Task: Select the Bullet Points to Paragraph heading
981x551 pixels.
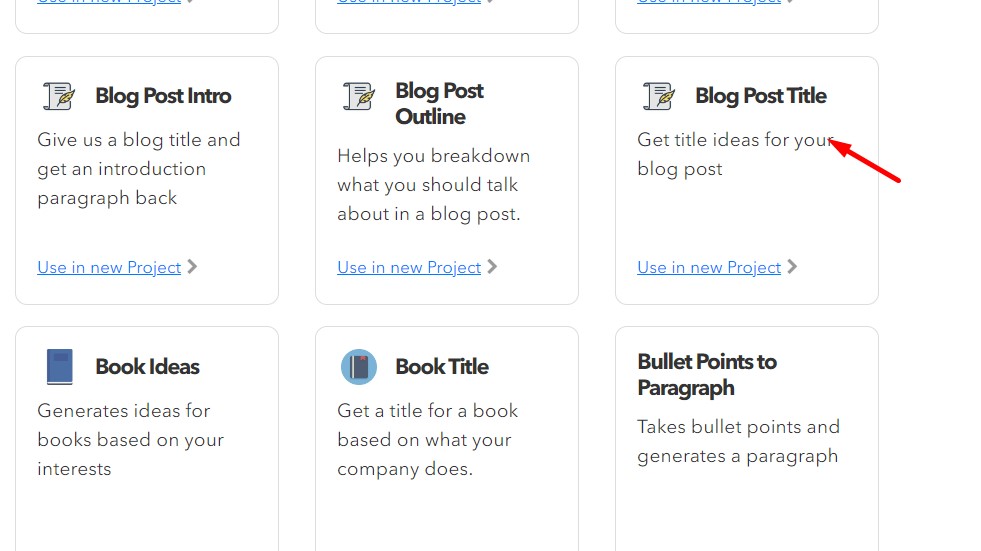Action: click(707, 375)
